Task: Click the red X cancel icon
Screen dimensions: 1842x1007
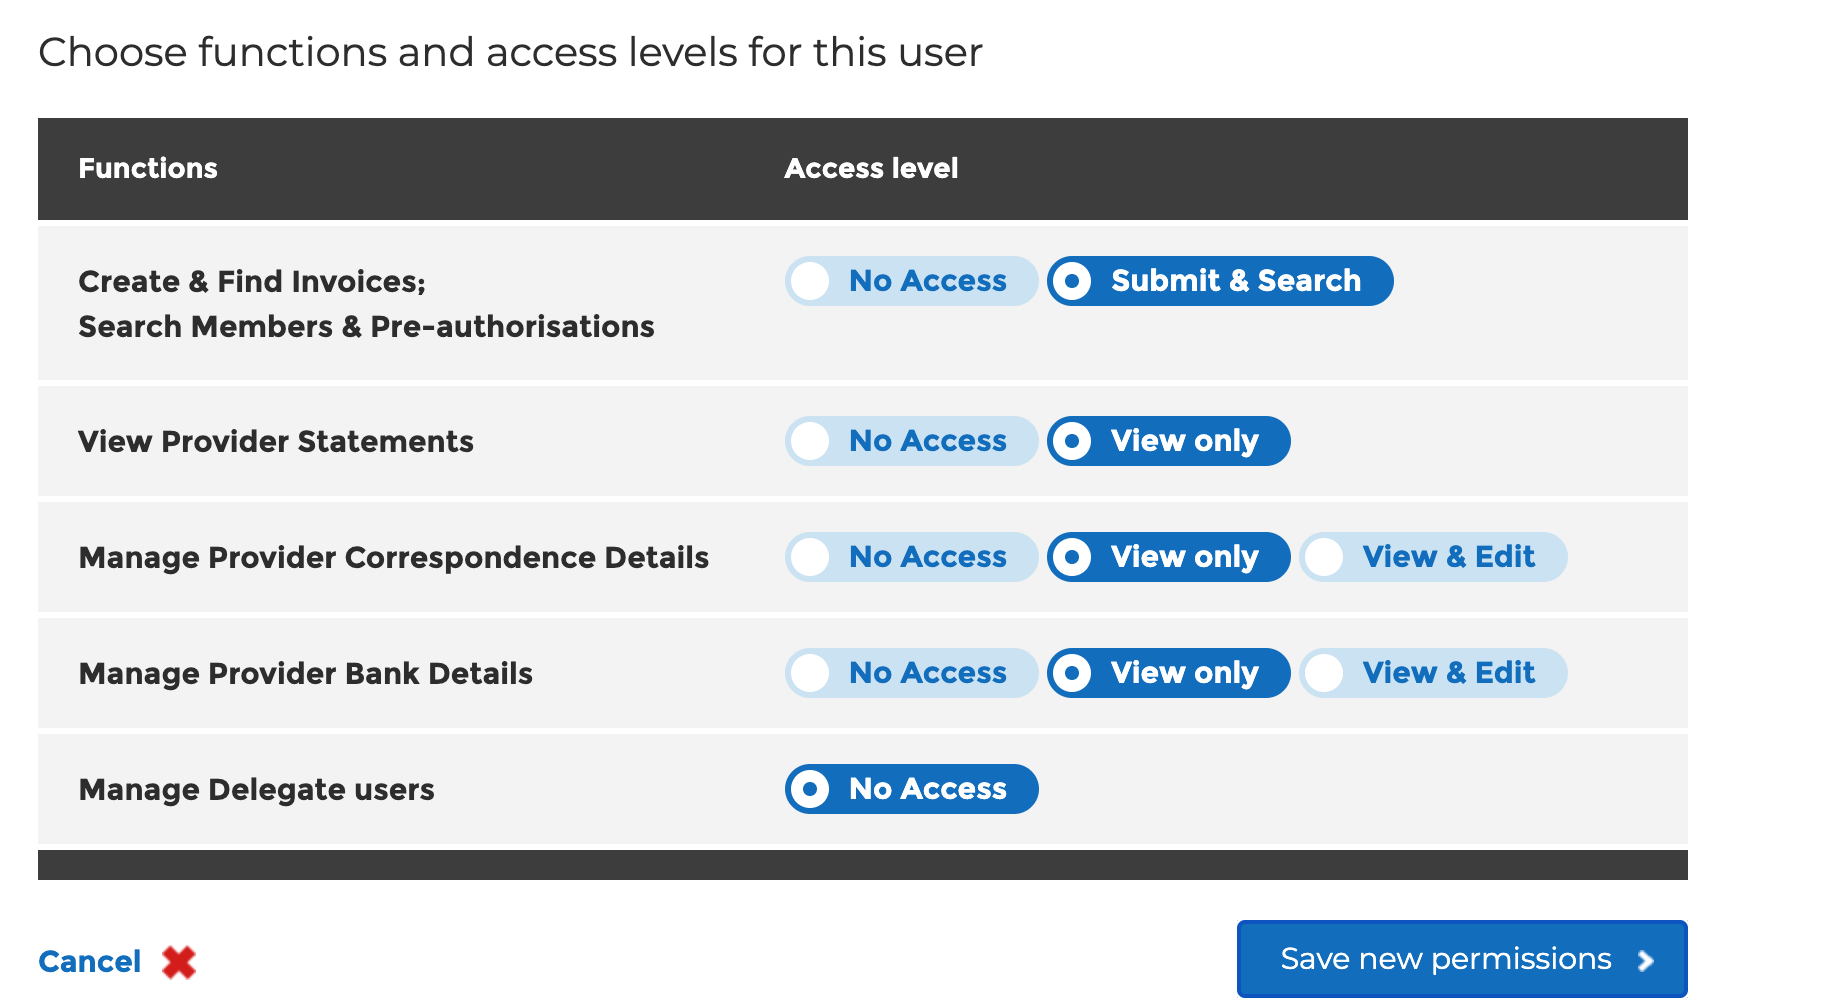Action: (x=177, y=961)
